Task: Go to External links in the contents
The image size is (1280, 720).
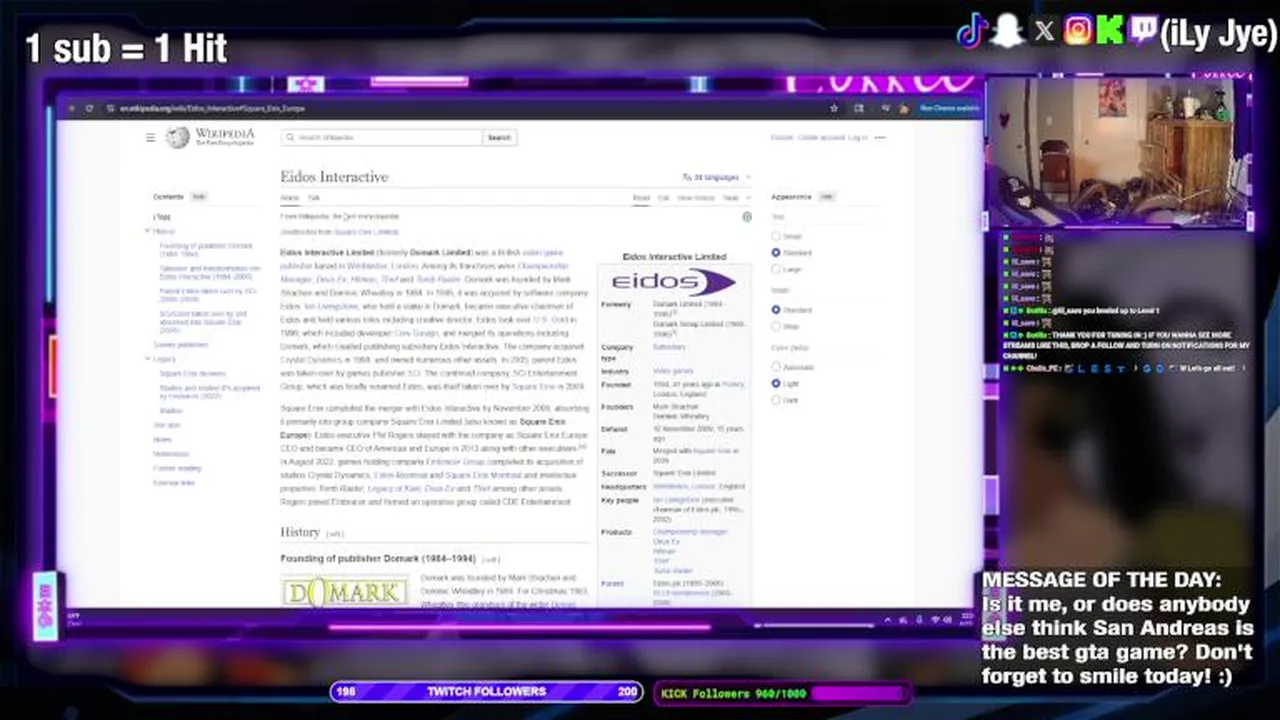Action: point(174,483)
